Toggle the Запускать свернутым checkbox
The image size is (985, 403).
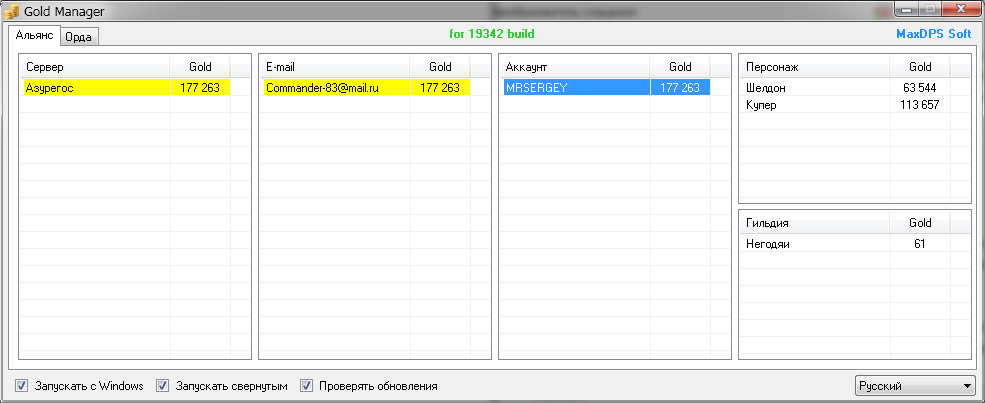click(x=163, y=386)
